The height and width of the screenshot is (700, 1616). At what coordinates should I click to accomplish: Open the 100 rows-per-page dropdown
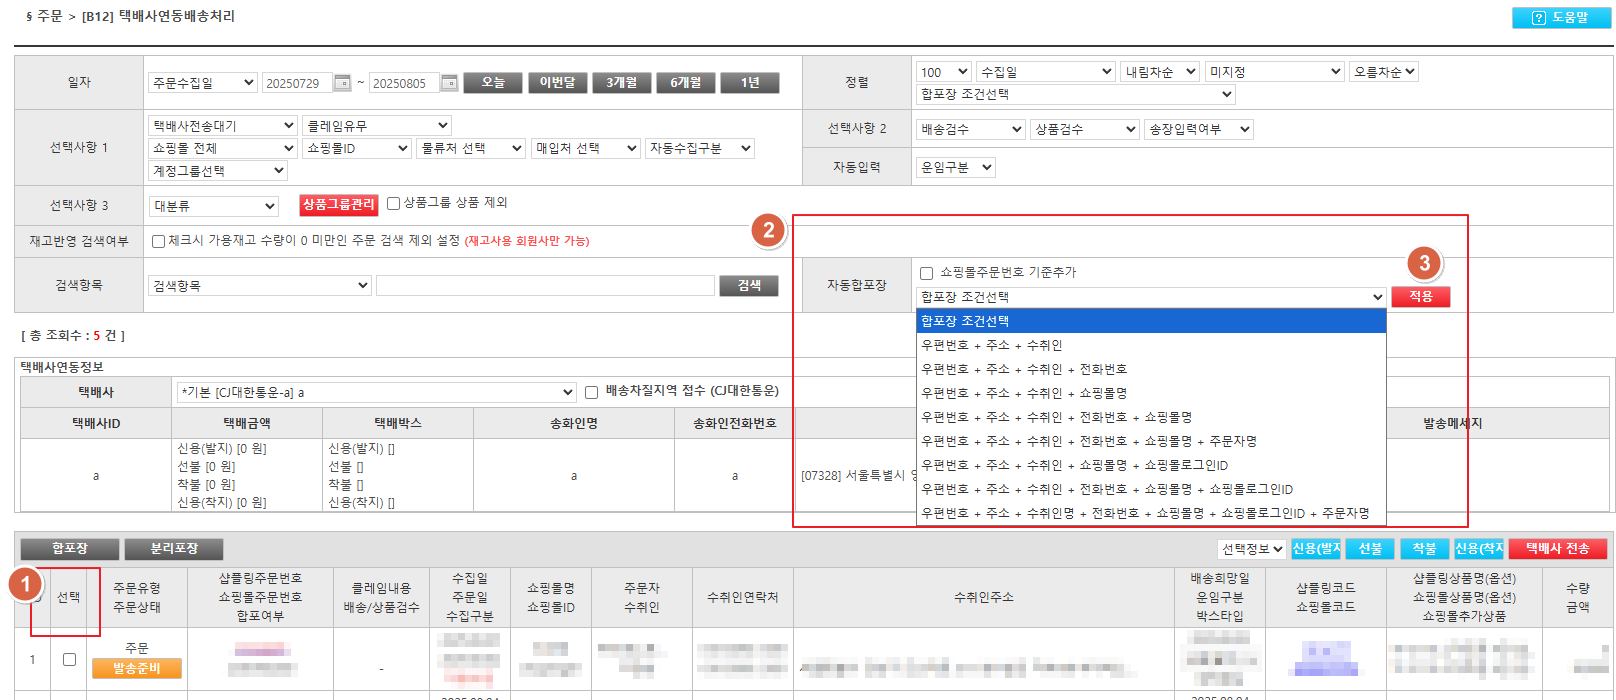[944, 72]
